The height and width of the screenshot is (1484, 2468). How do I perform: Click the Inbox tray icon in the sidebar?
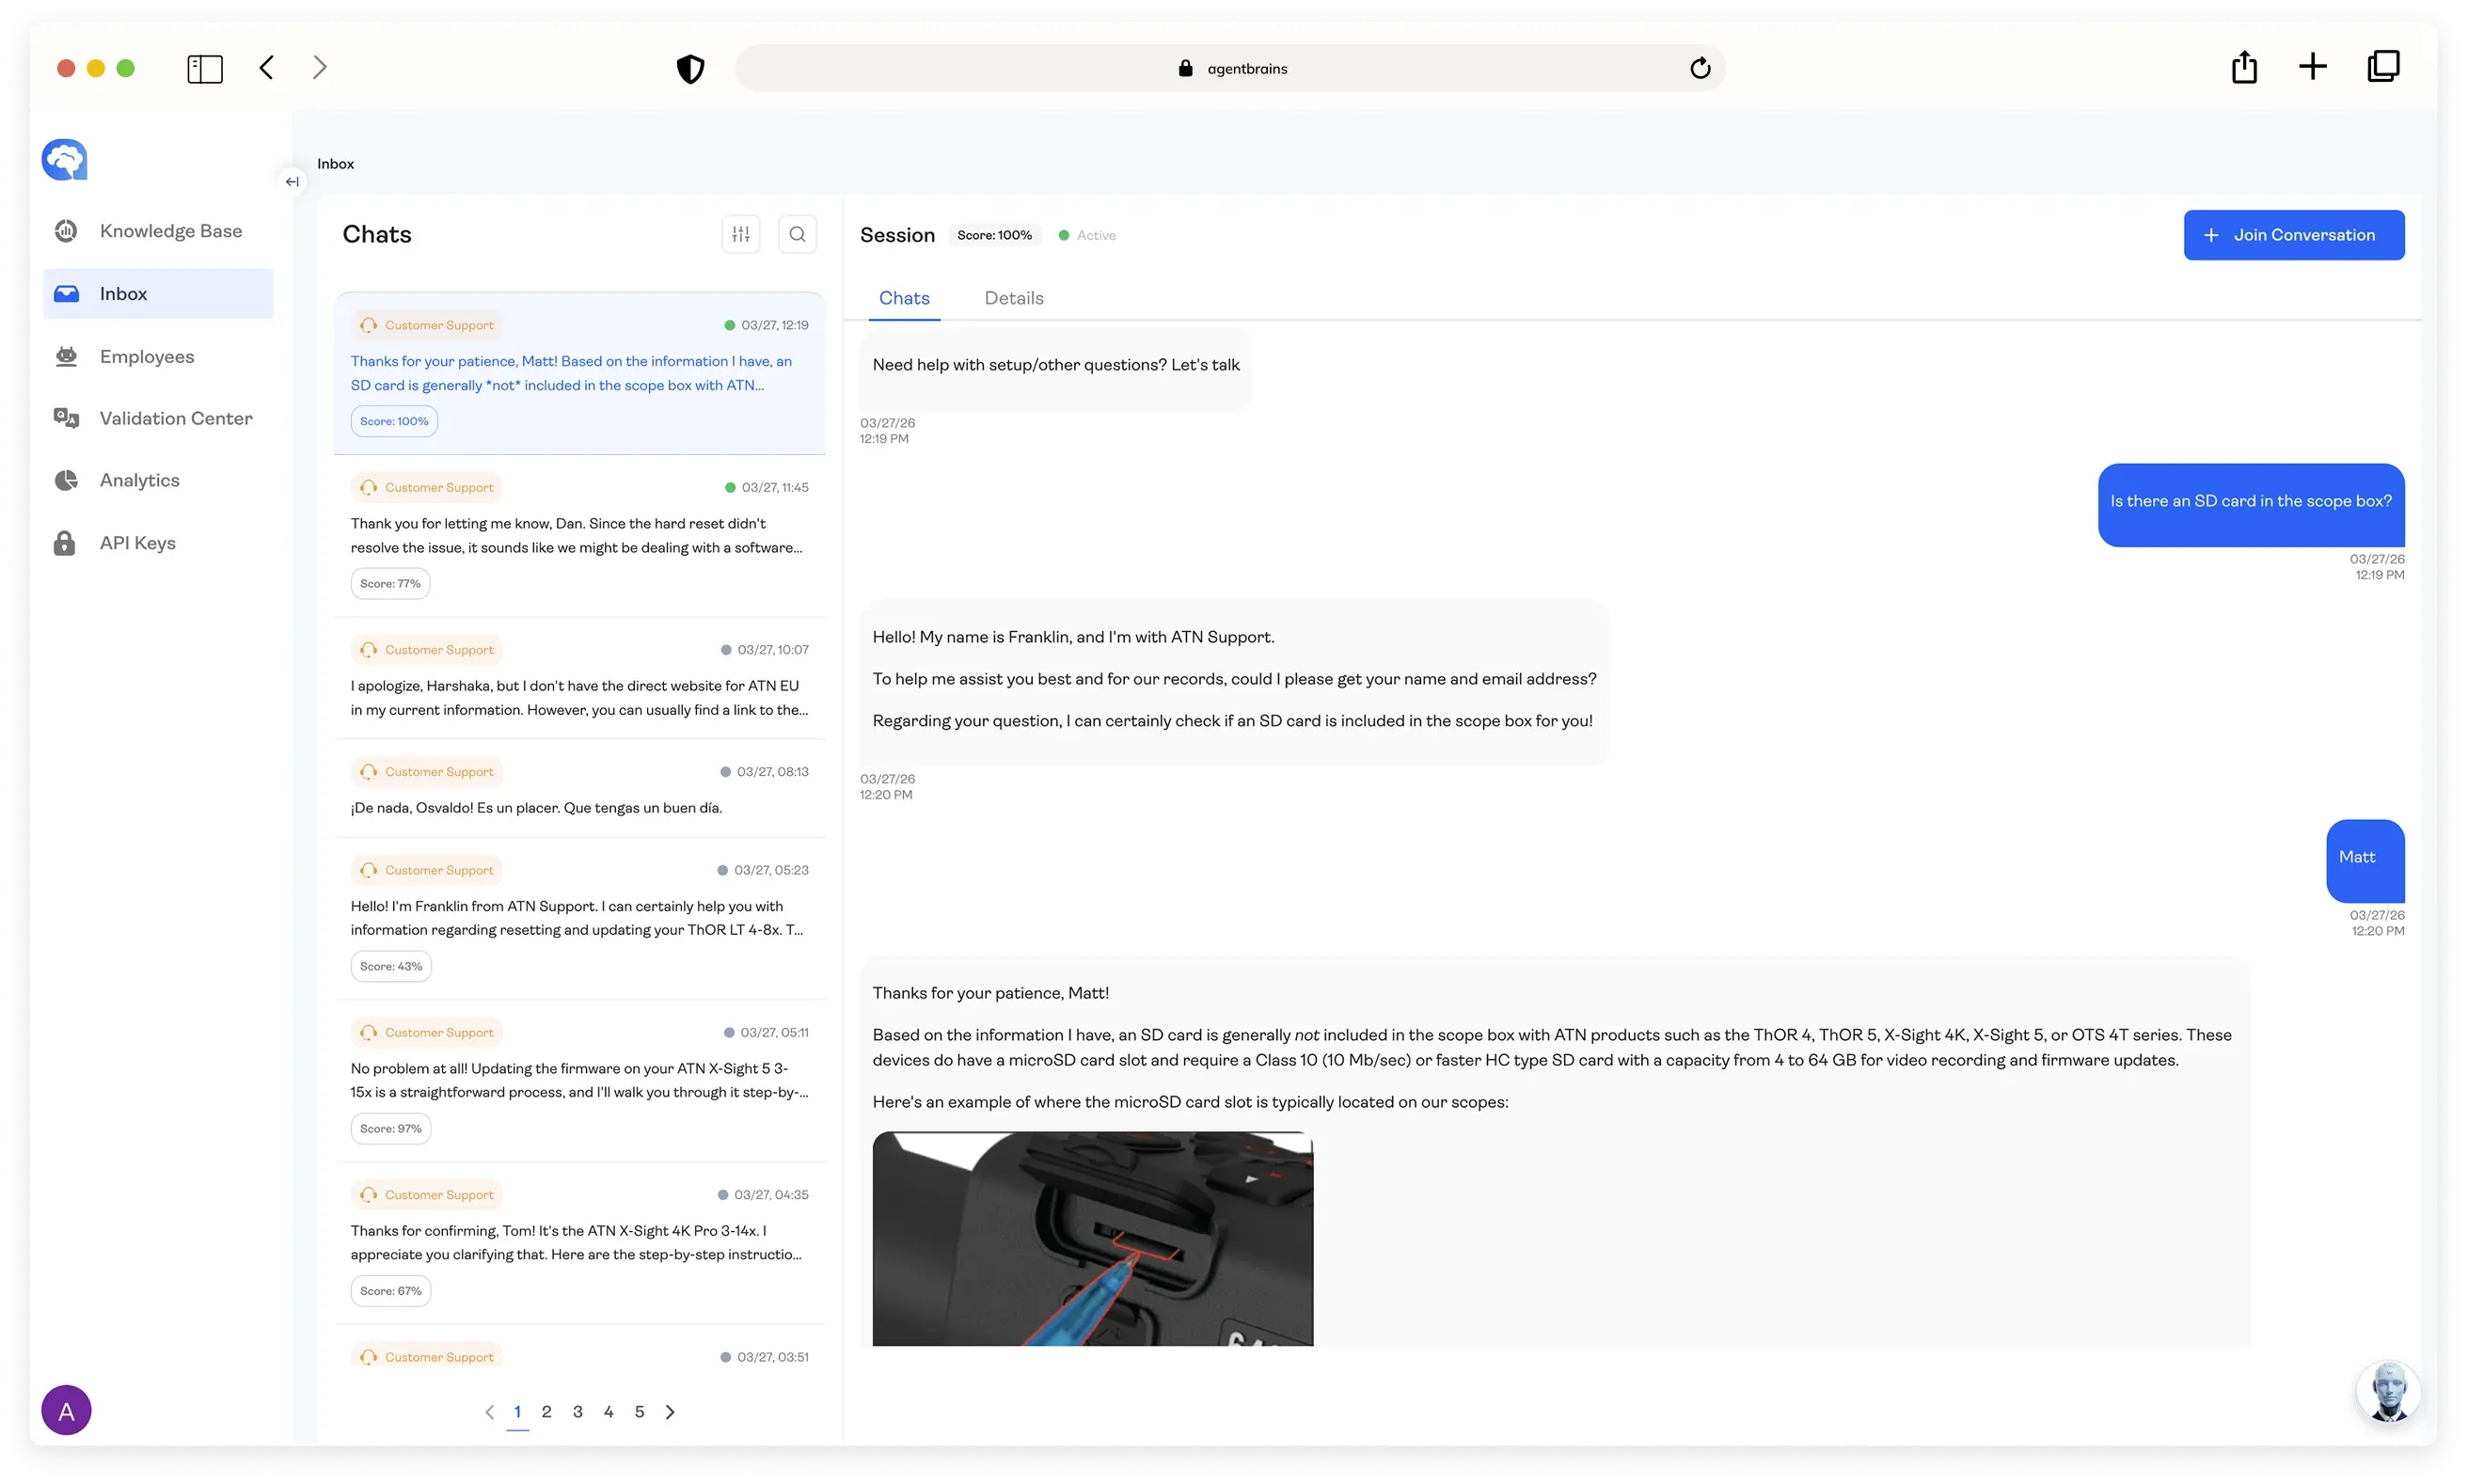(66, 294)
